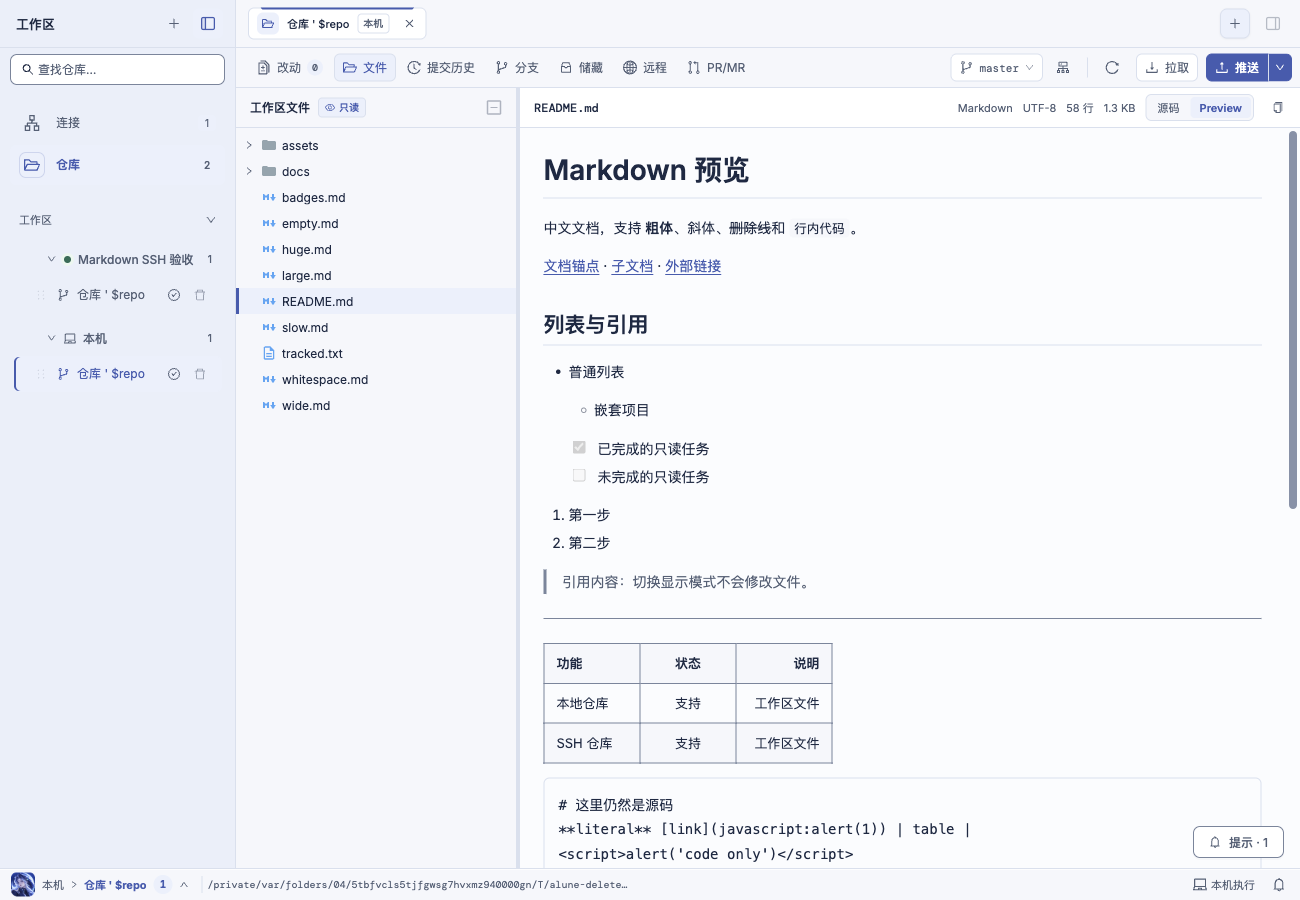Go to the 远程 tab
This screenshot has width=1300, height=900.
click(x=645, y=68)
